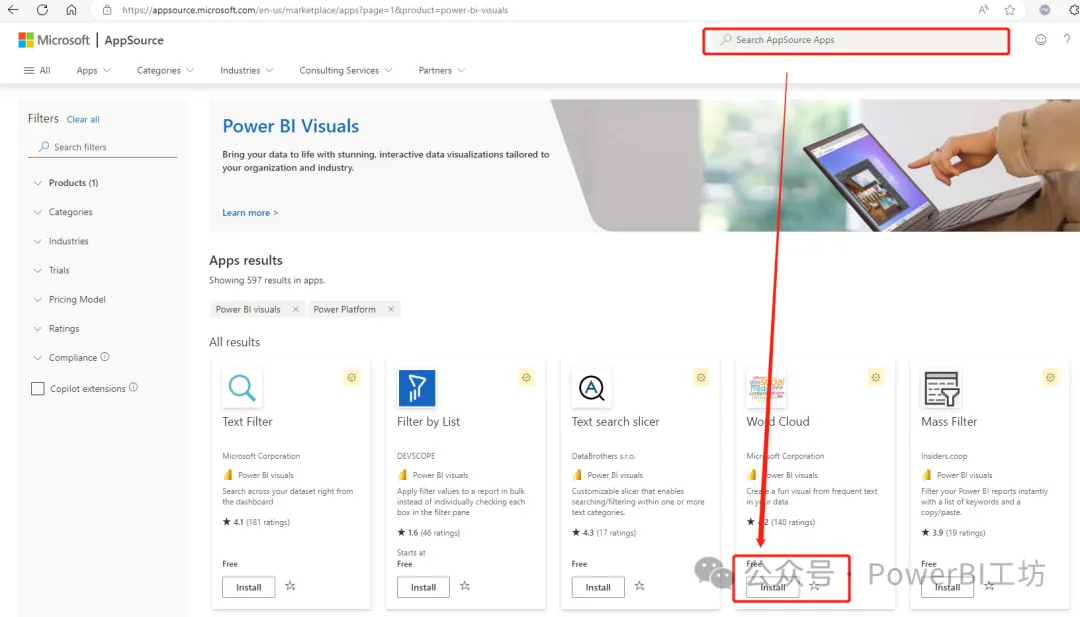Click DataBrothers s.r.o. publisher name
This screenshot has width=1080, height=617.
click(x=603, y=456)
